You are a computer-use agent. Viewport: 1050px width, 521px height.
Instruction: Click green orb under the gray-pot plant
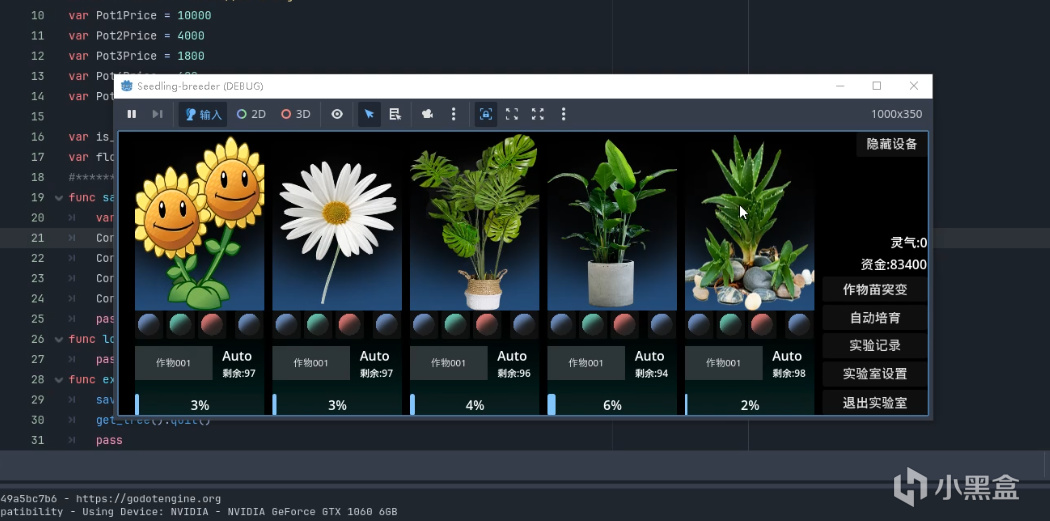pyautogui.click(x=593, y=325)
